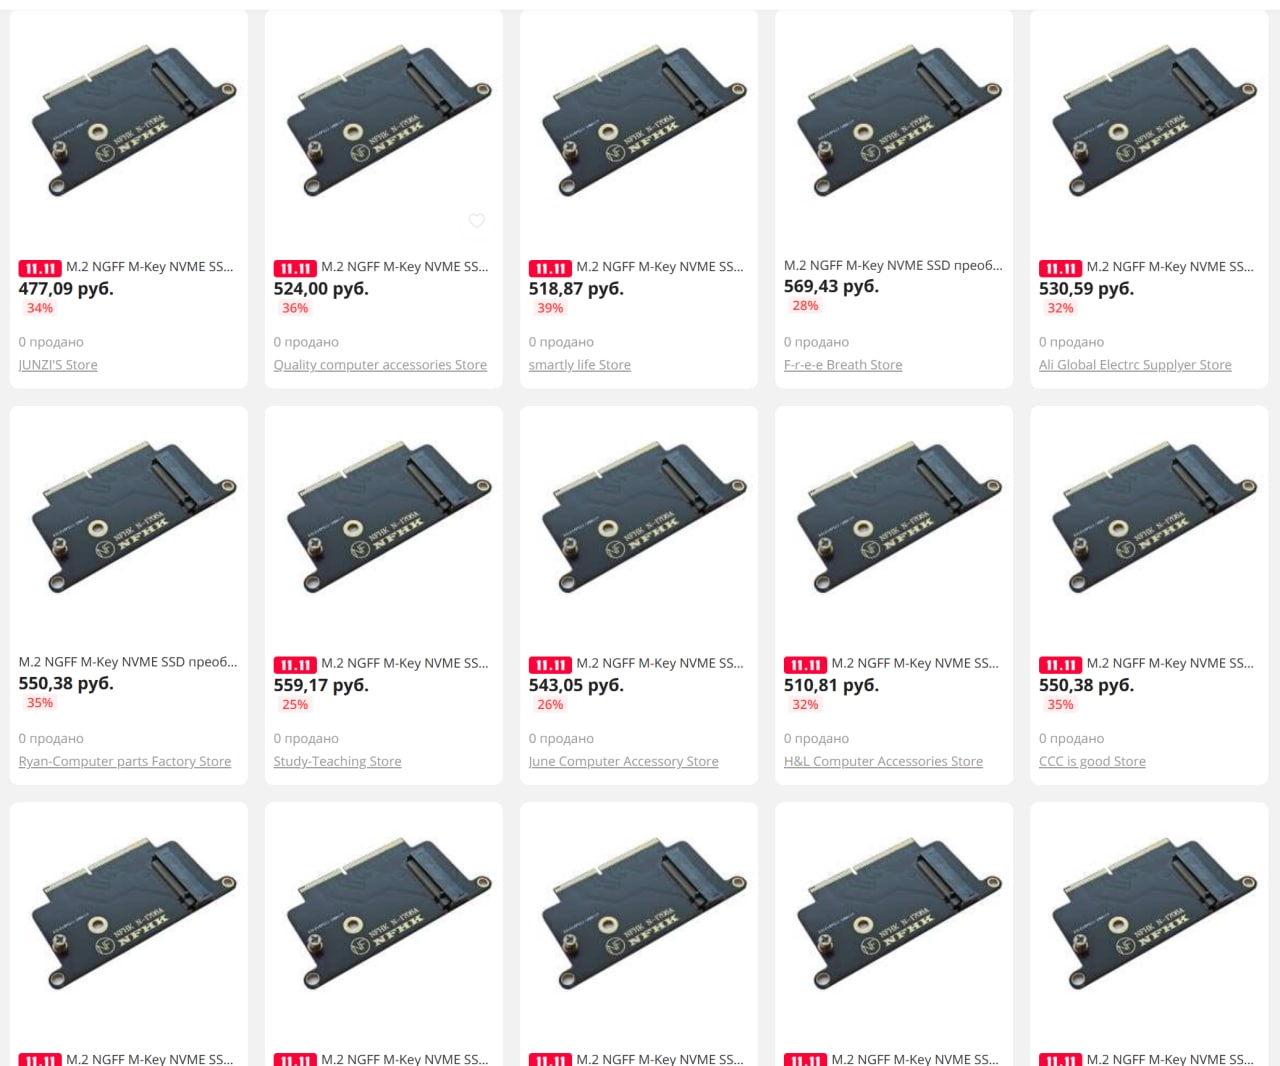The width and height of the screenshot is (1280, 1066).
Task: Click the 39% discount tag under 518,87 руб.
Action: 550,308
